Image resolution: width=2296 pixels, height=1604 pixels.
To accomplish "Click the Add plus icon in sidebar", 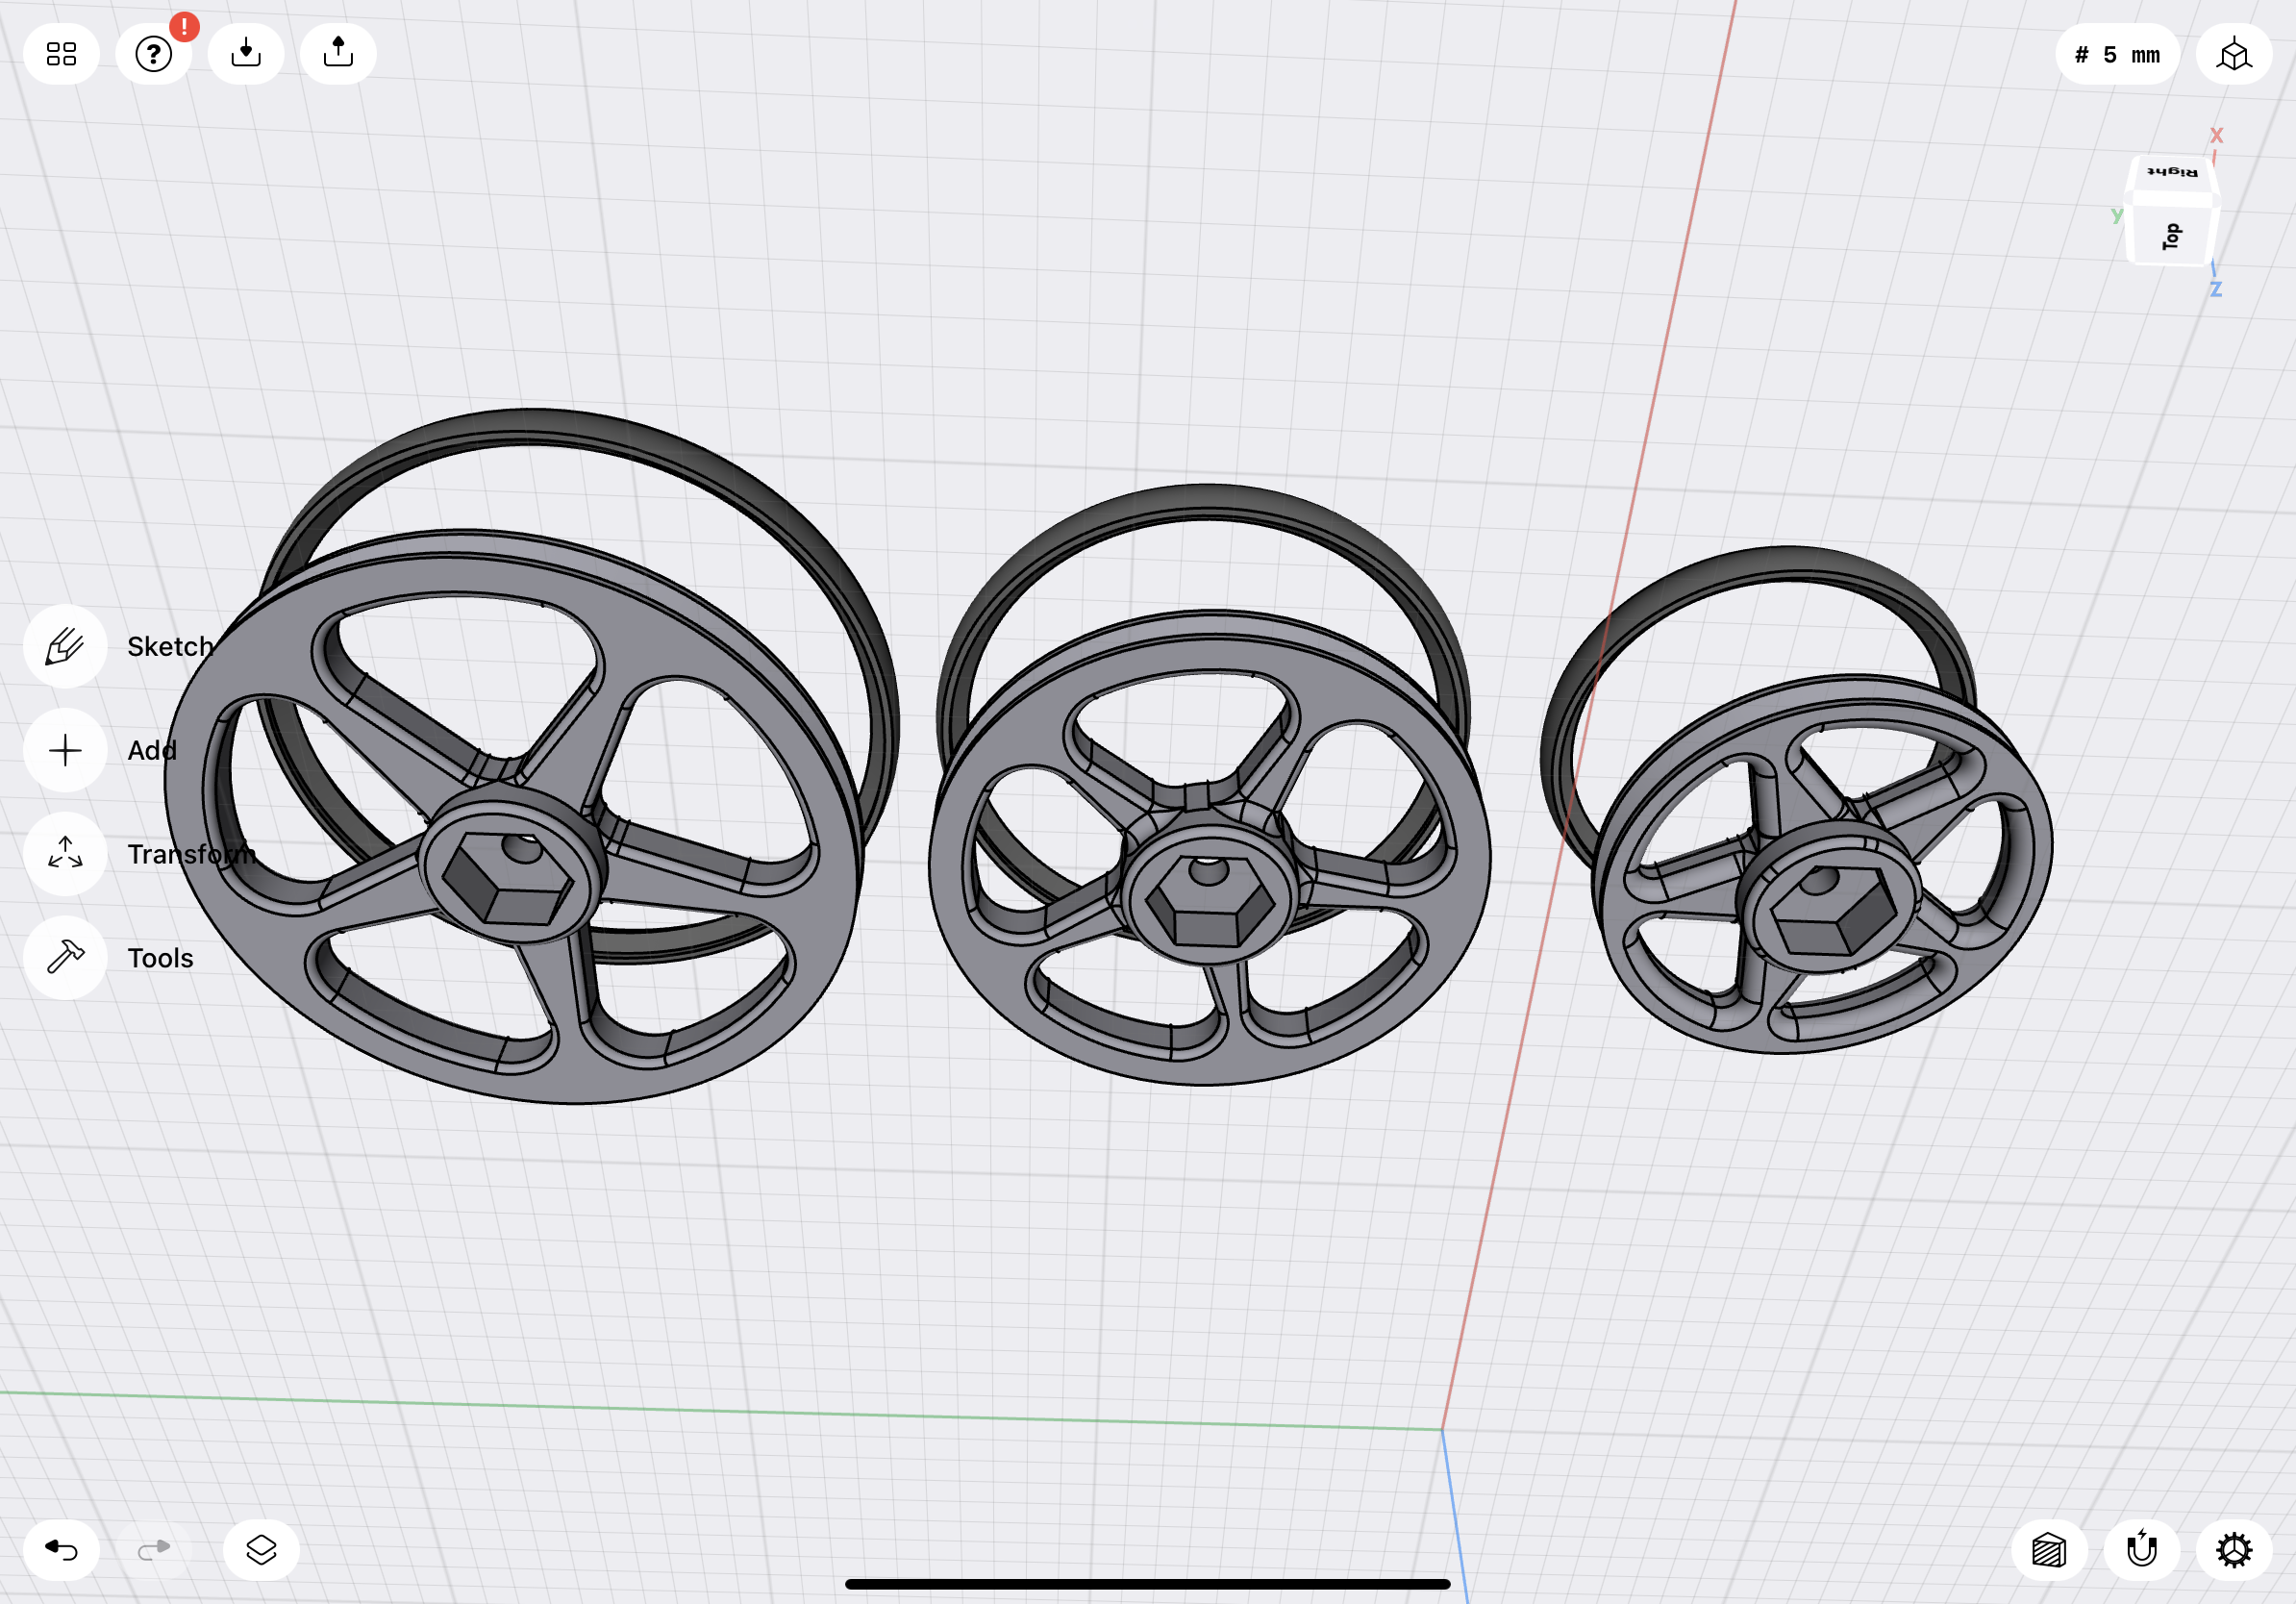I will 64,750.
